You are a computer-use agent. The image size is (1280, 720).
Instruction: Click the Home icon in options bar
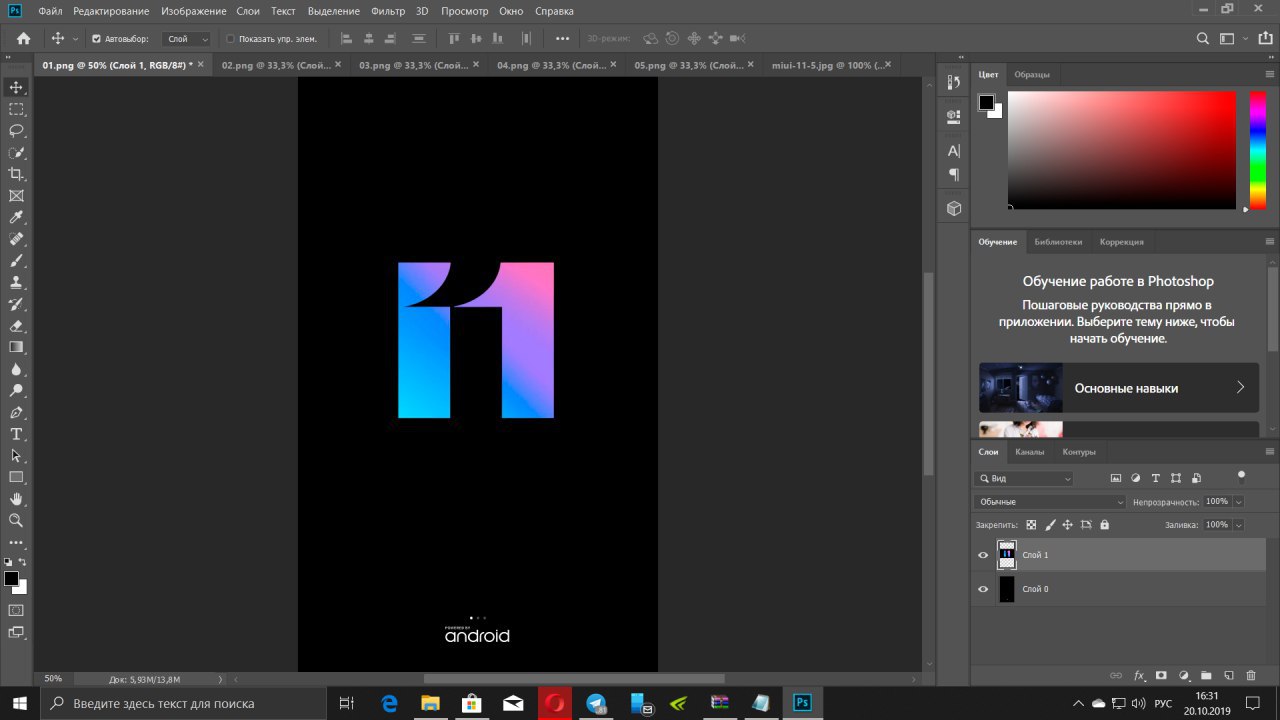pyautogui.click(x=23, y=38)
